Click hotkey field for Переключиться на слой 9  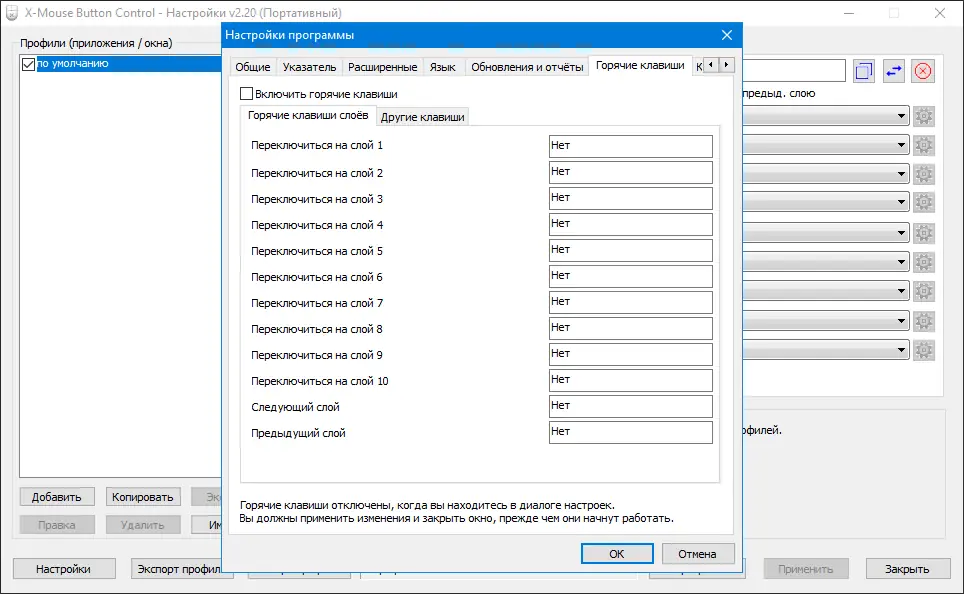(631, 354)
